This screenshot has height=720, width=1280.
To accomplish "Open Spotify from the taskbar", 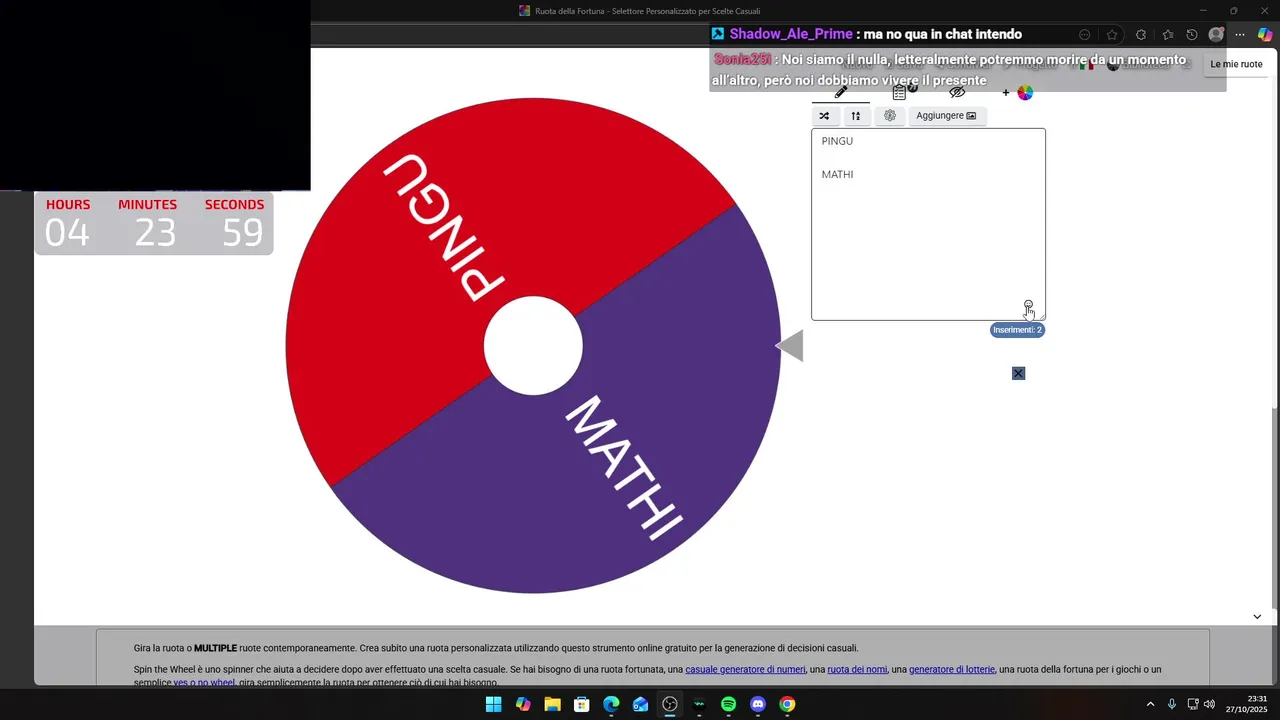I will tap(729, 704).
